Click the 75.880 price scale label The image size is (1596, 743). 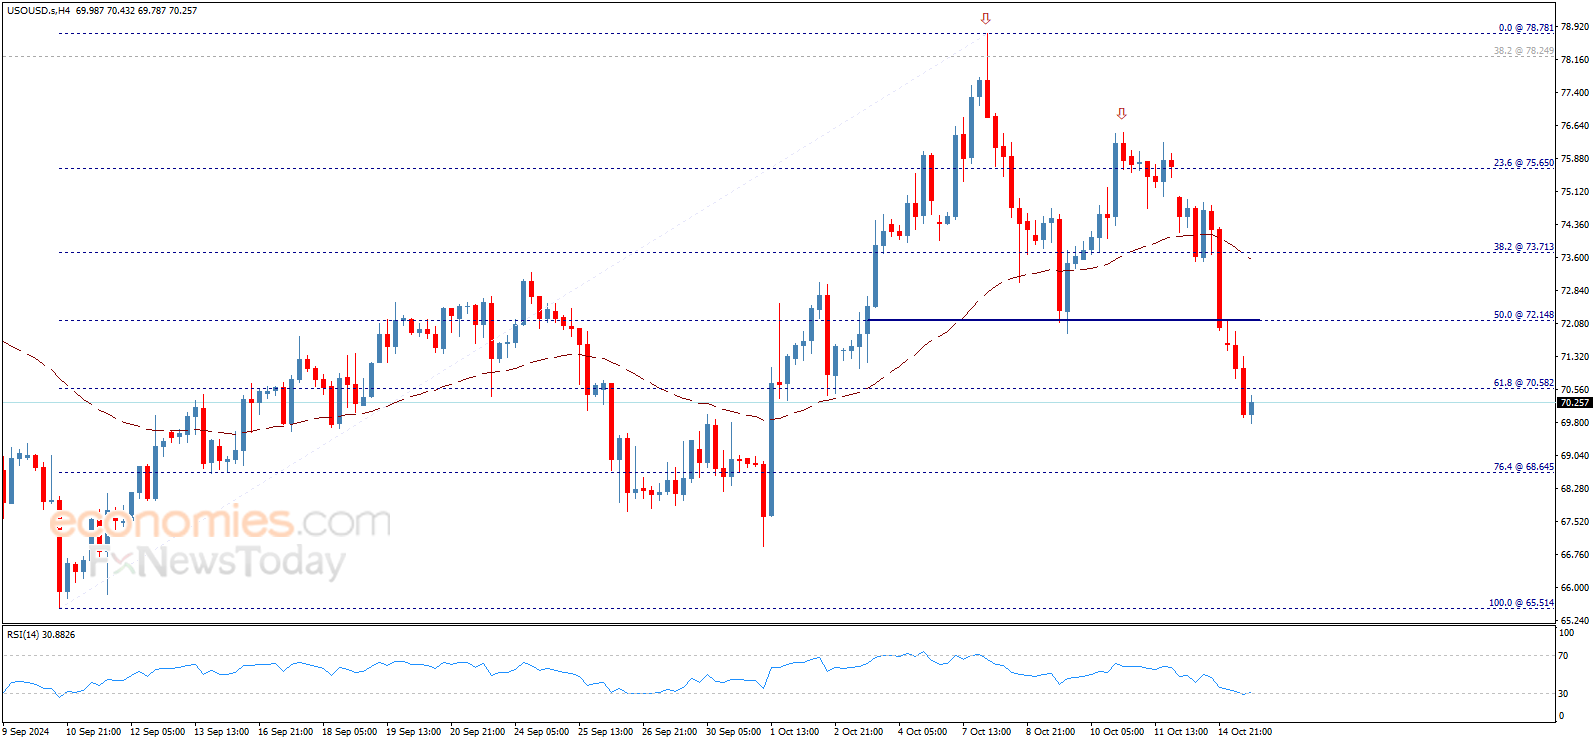(1575, 159)
